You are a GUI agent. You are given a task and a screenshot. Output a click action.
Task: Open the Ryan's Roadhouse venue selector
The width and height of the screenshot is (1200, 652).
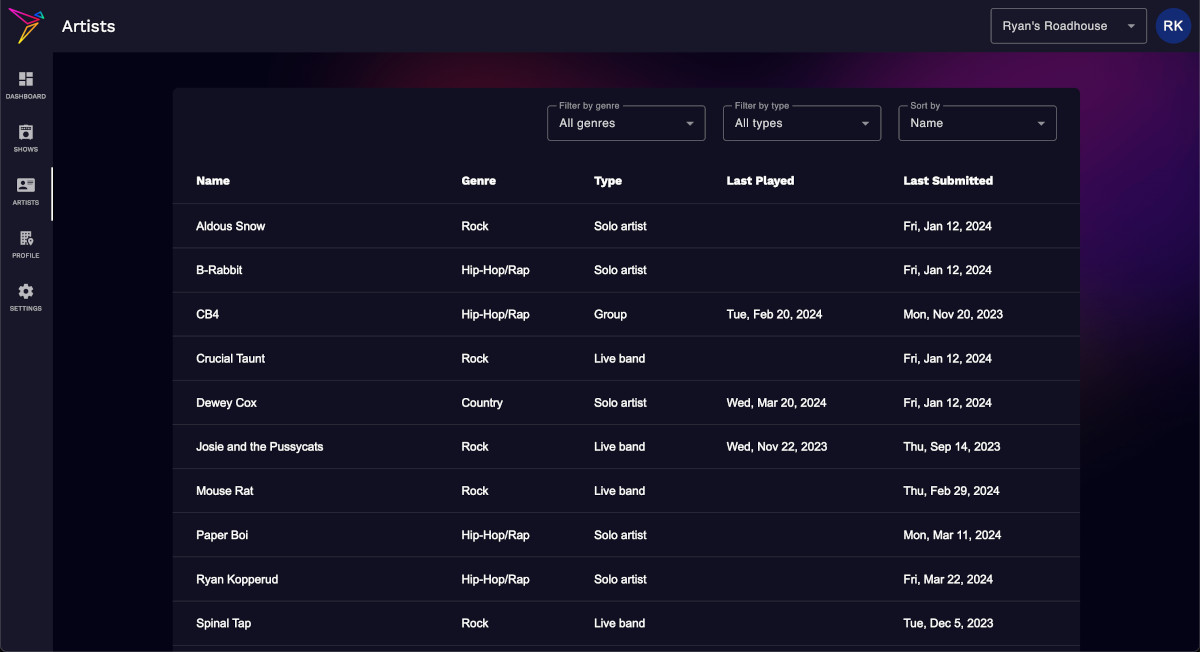coord(1068,25)
